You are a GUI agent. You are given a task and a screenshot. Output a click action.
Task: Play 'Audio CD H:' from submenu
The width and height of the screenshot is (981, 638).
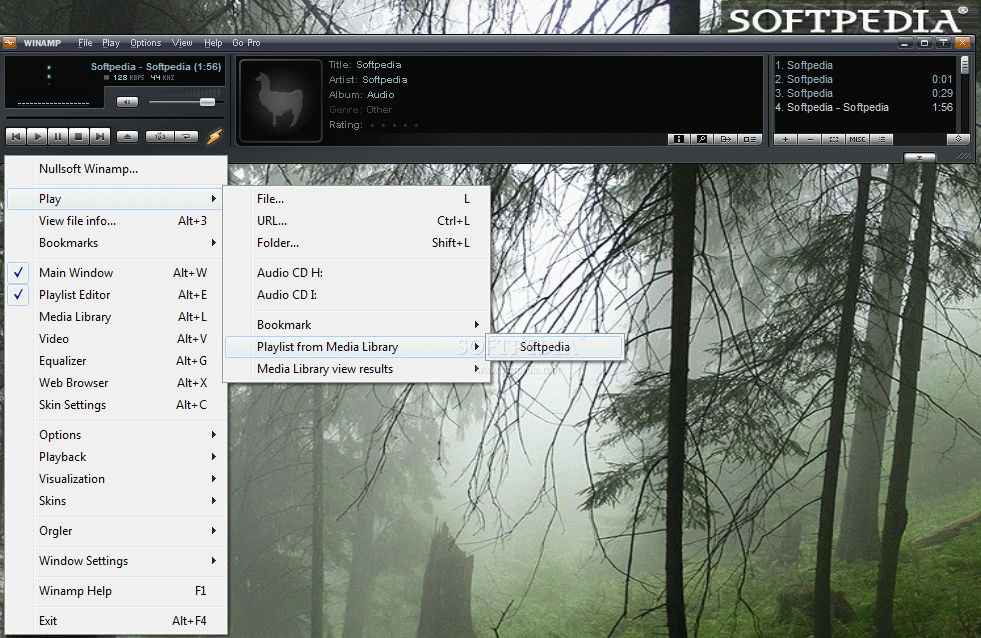[357, 273]
